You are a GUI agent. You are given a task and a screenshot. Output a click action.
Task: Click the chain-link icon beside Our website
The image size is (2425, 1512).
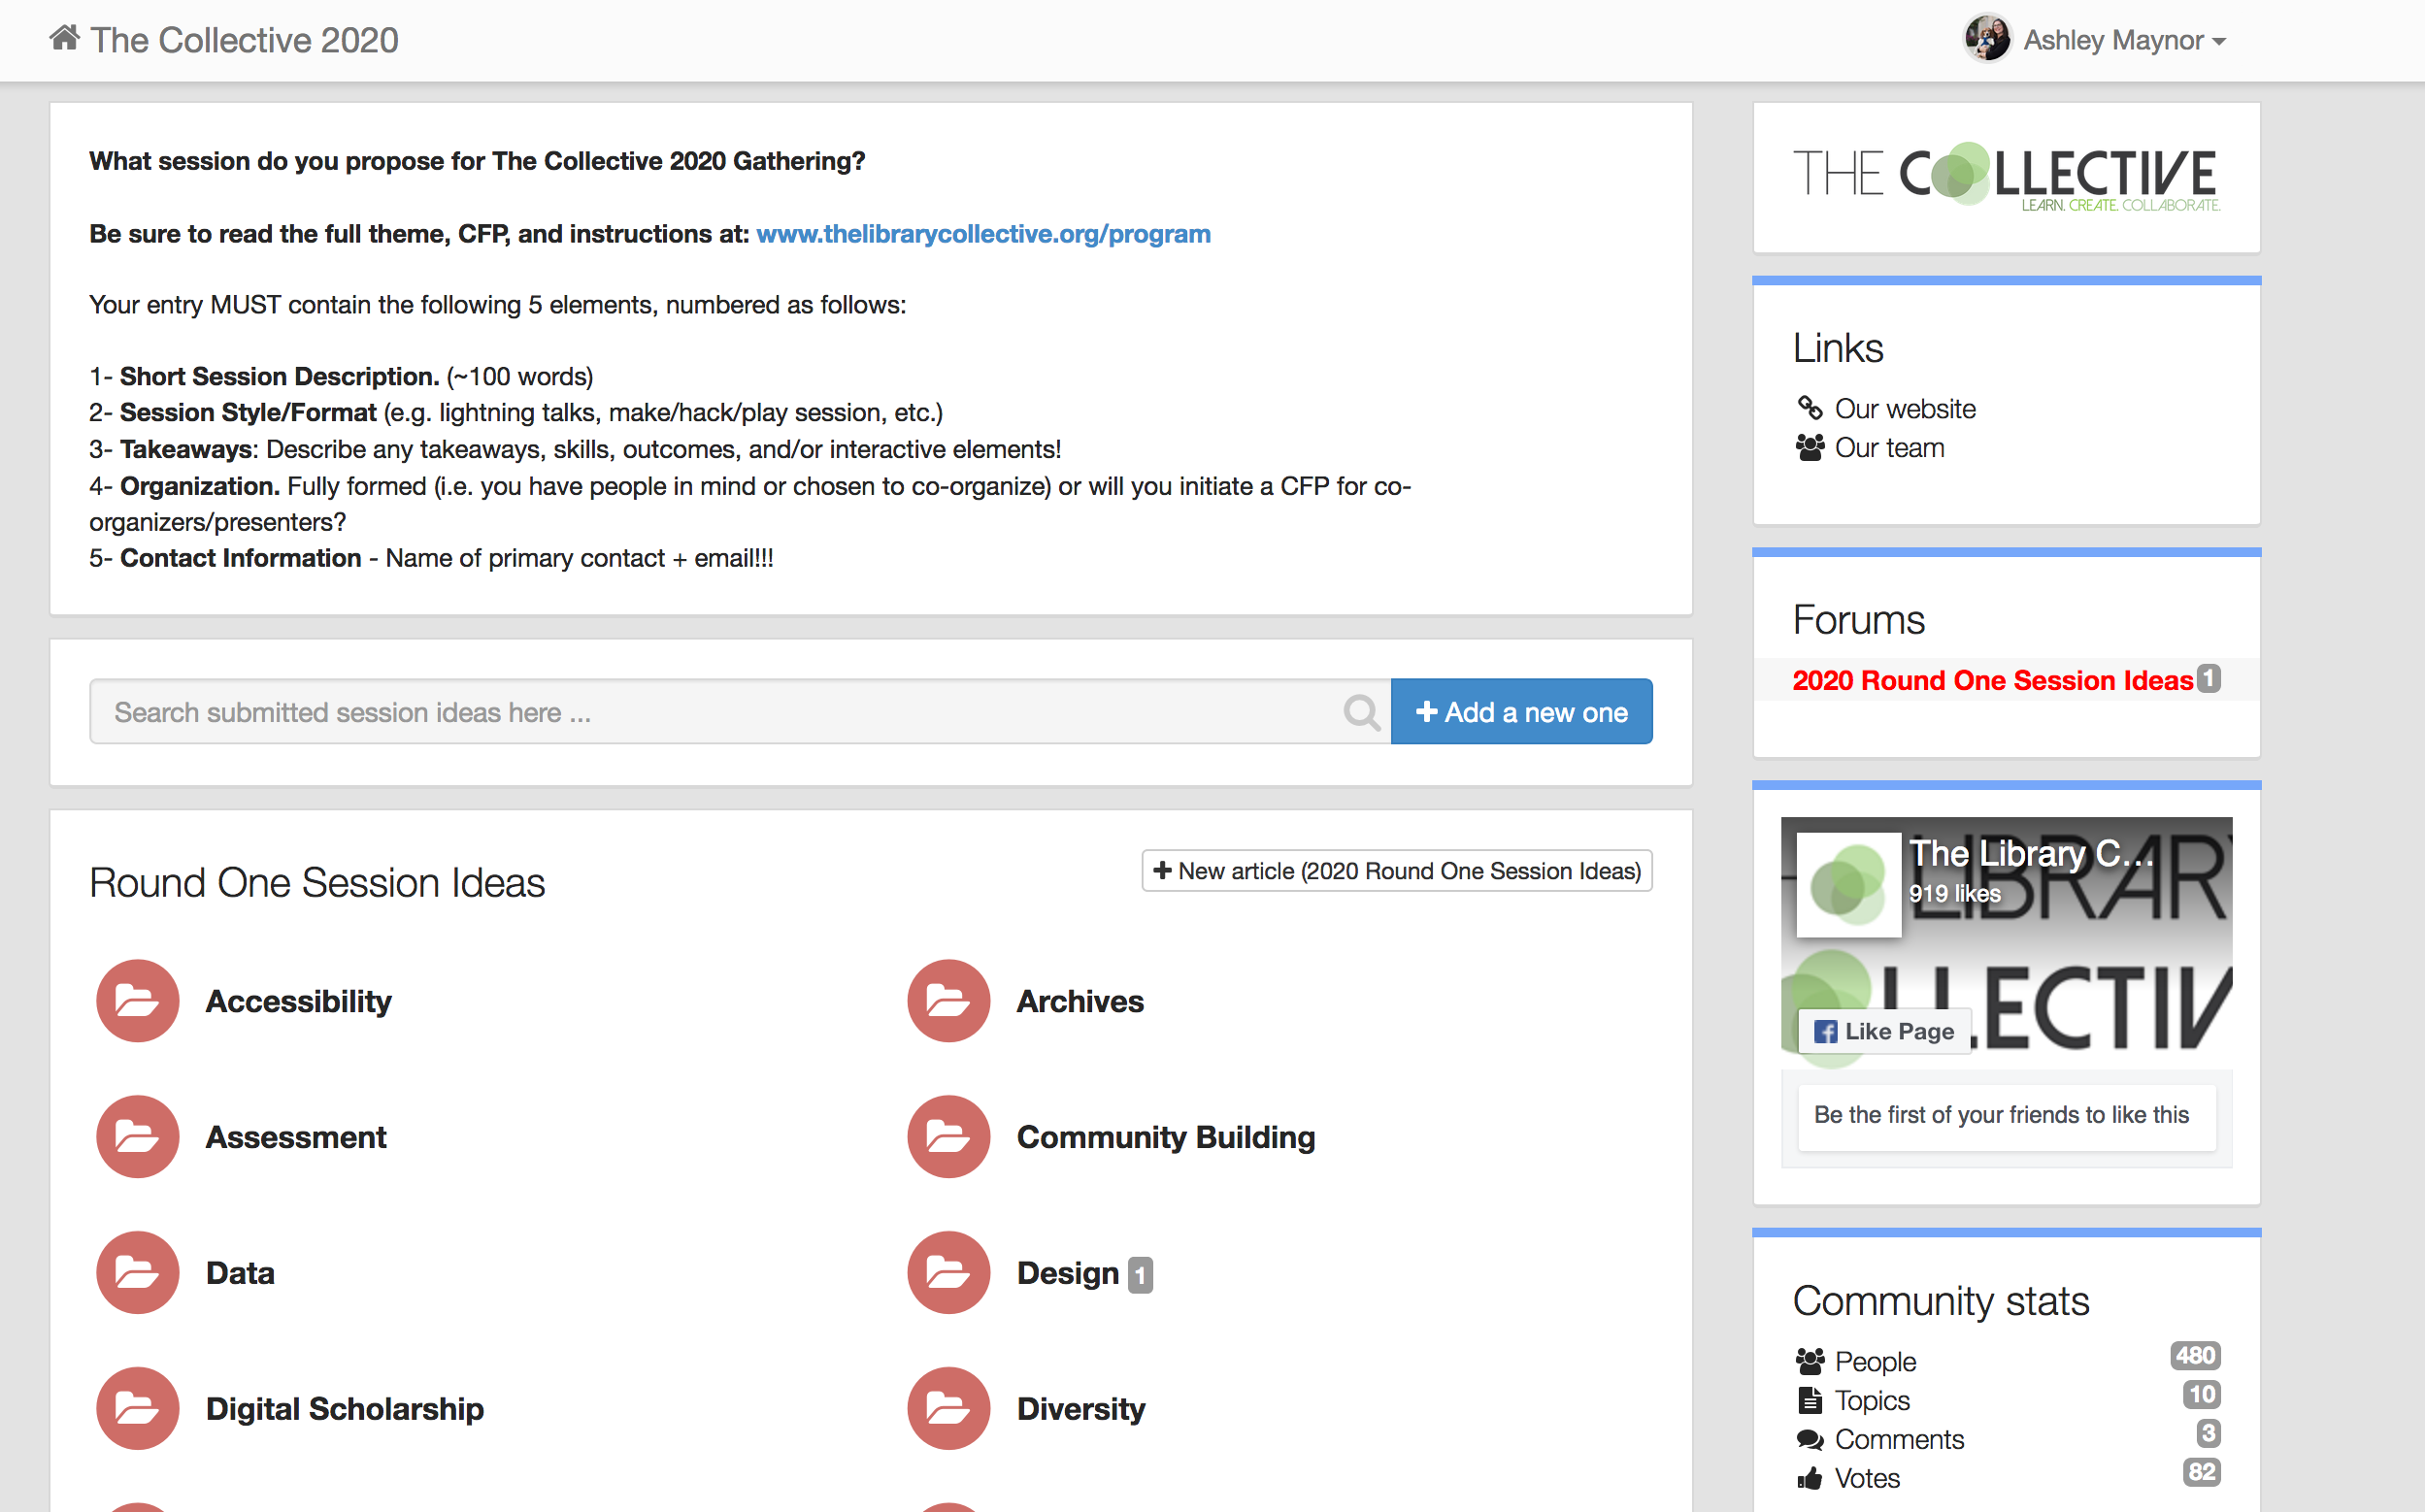tap(1809, 408)
